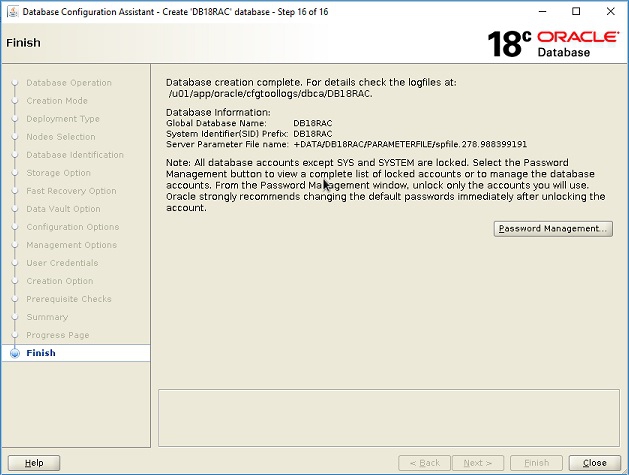Select the Data Vault Option step
629x475 pixels.
[x=63, y=209]
